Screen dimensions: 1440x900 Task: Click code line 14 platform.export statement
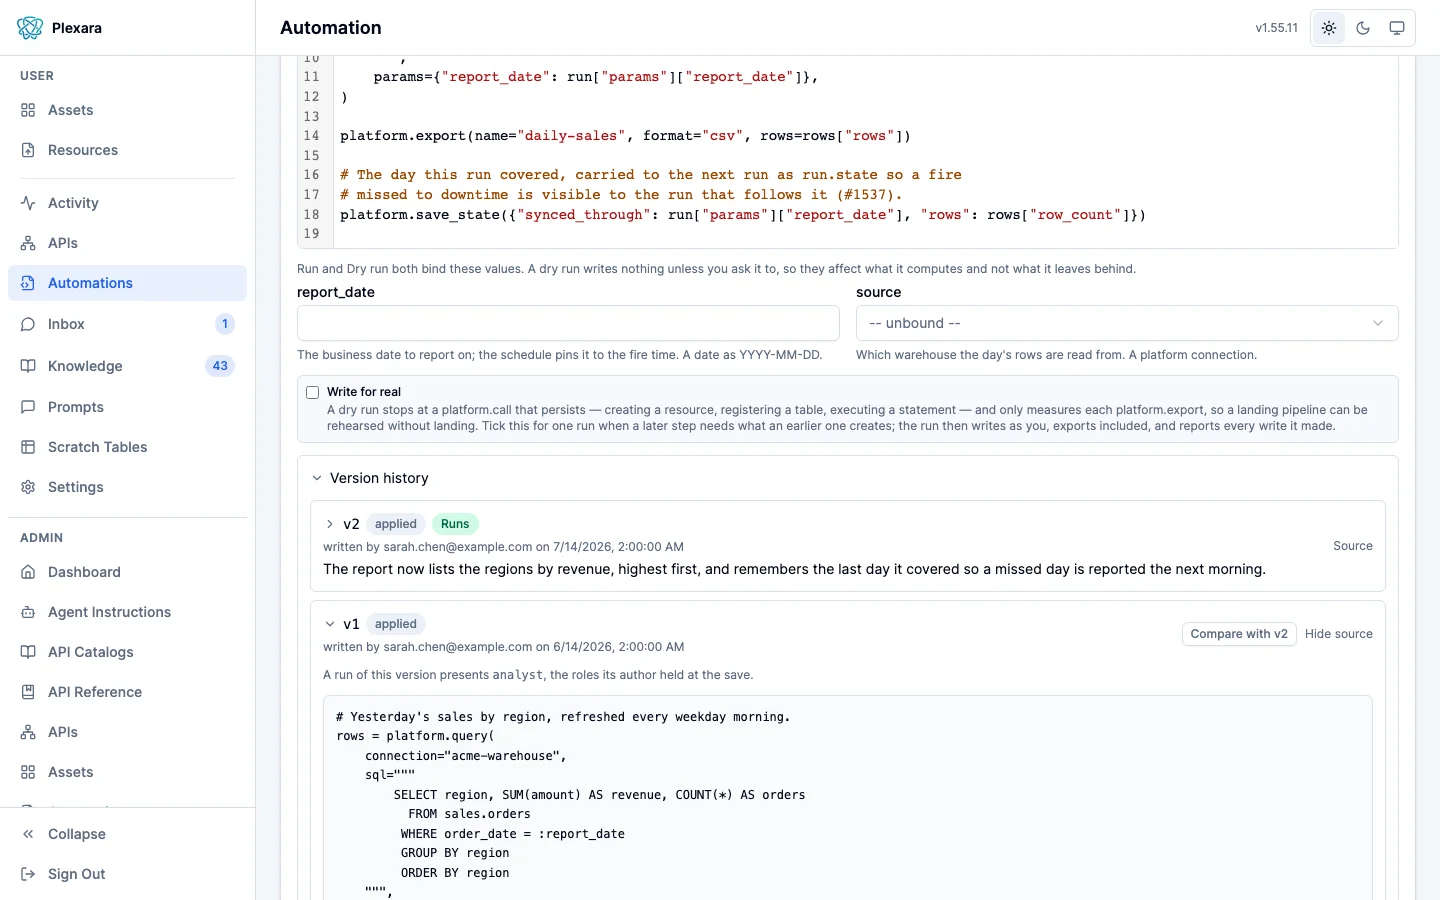tap(625, 136)
